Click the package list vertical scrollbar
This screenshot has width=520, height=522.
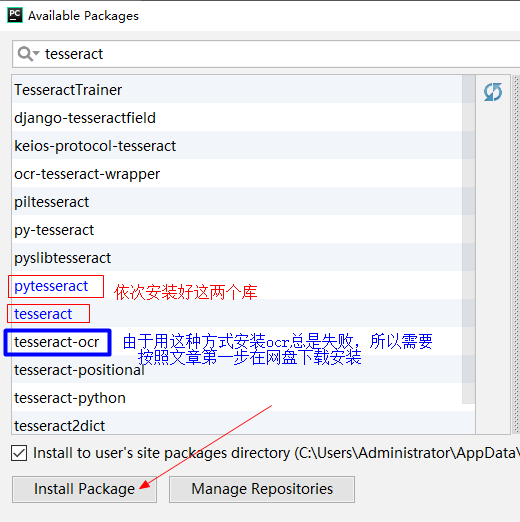click(469, 239)
